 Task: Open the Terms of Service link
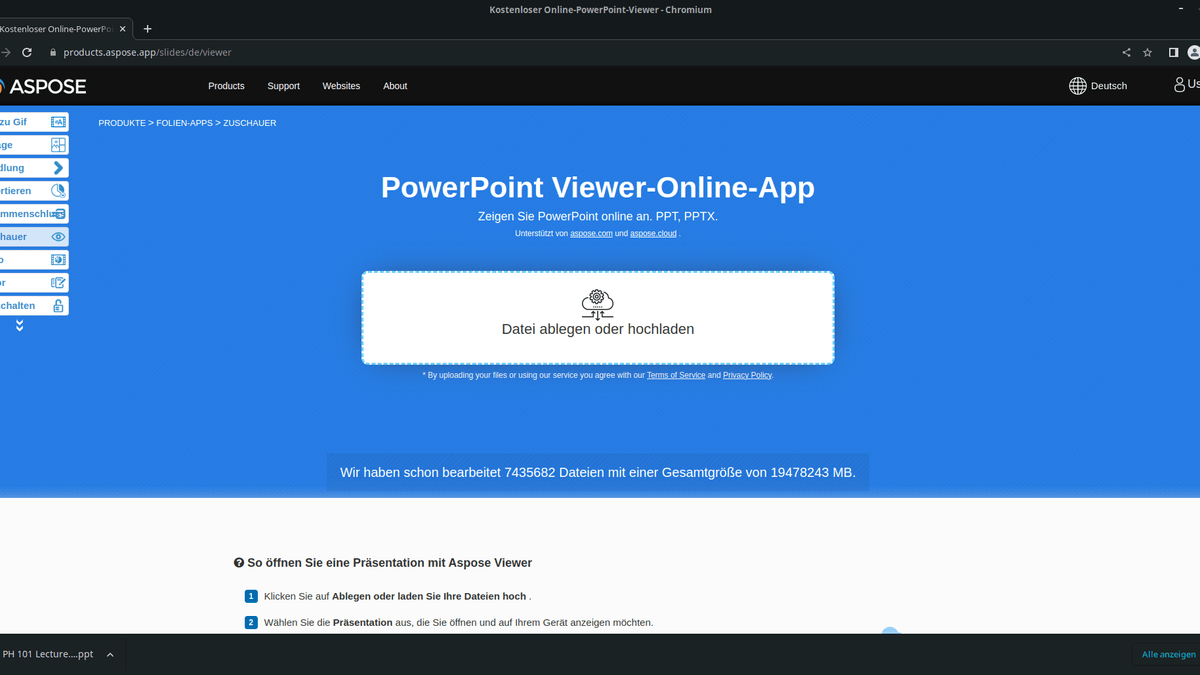point(676,375)
